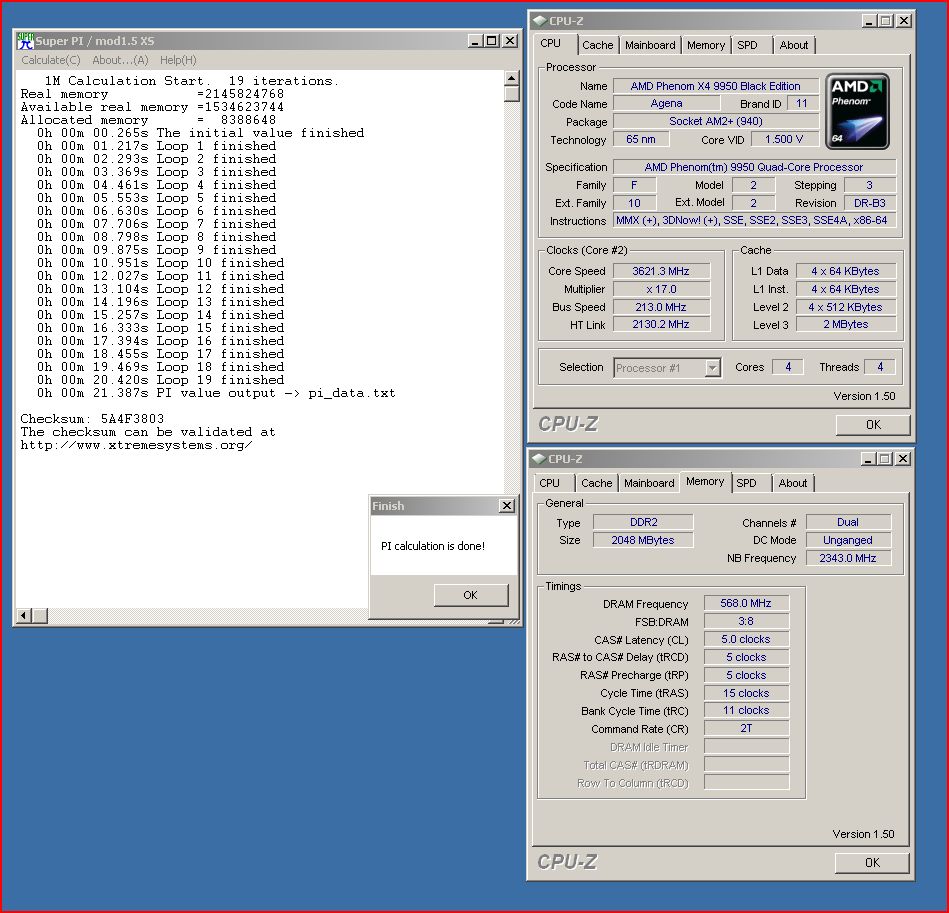Click the DRAM Frequency value 568.0 MHz

[x=746, y=603]
